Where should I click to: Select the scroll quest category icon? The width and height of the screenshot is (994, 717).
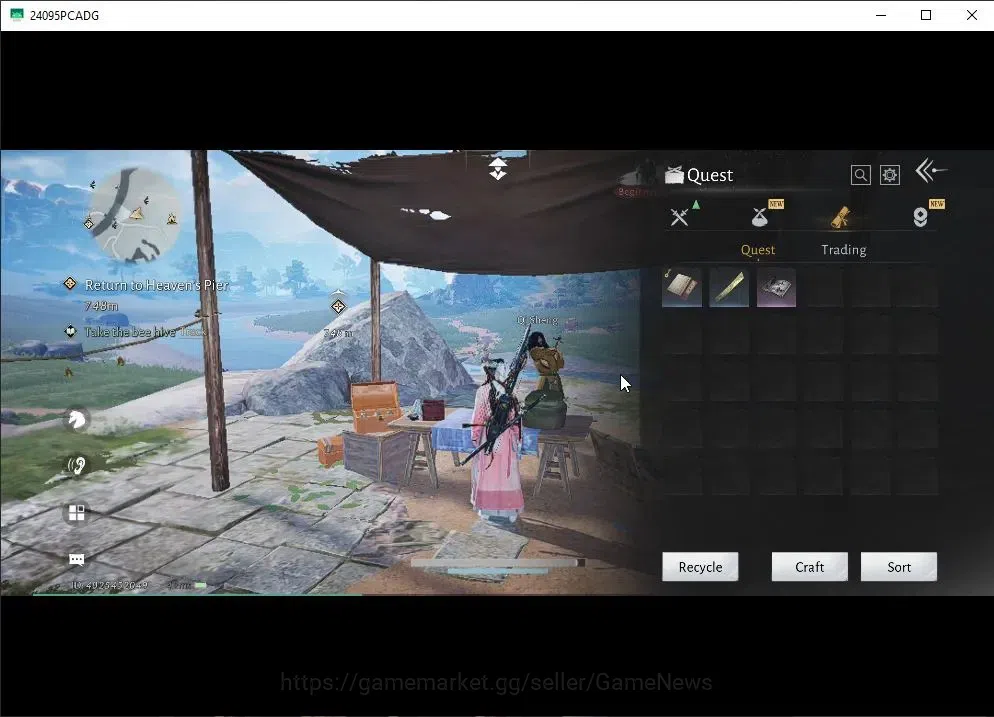[x=841, y=217]
